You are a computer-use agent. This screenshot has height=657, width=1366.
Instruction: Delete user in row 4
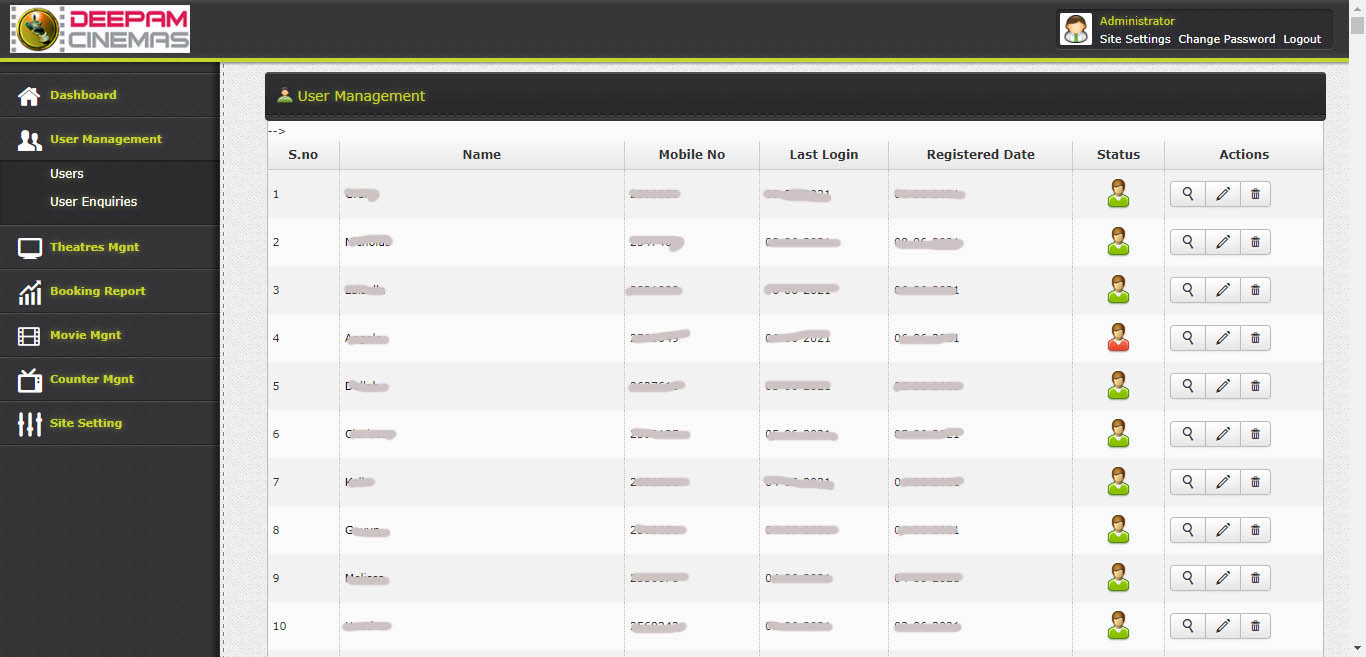(1255, 338)
